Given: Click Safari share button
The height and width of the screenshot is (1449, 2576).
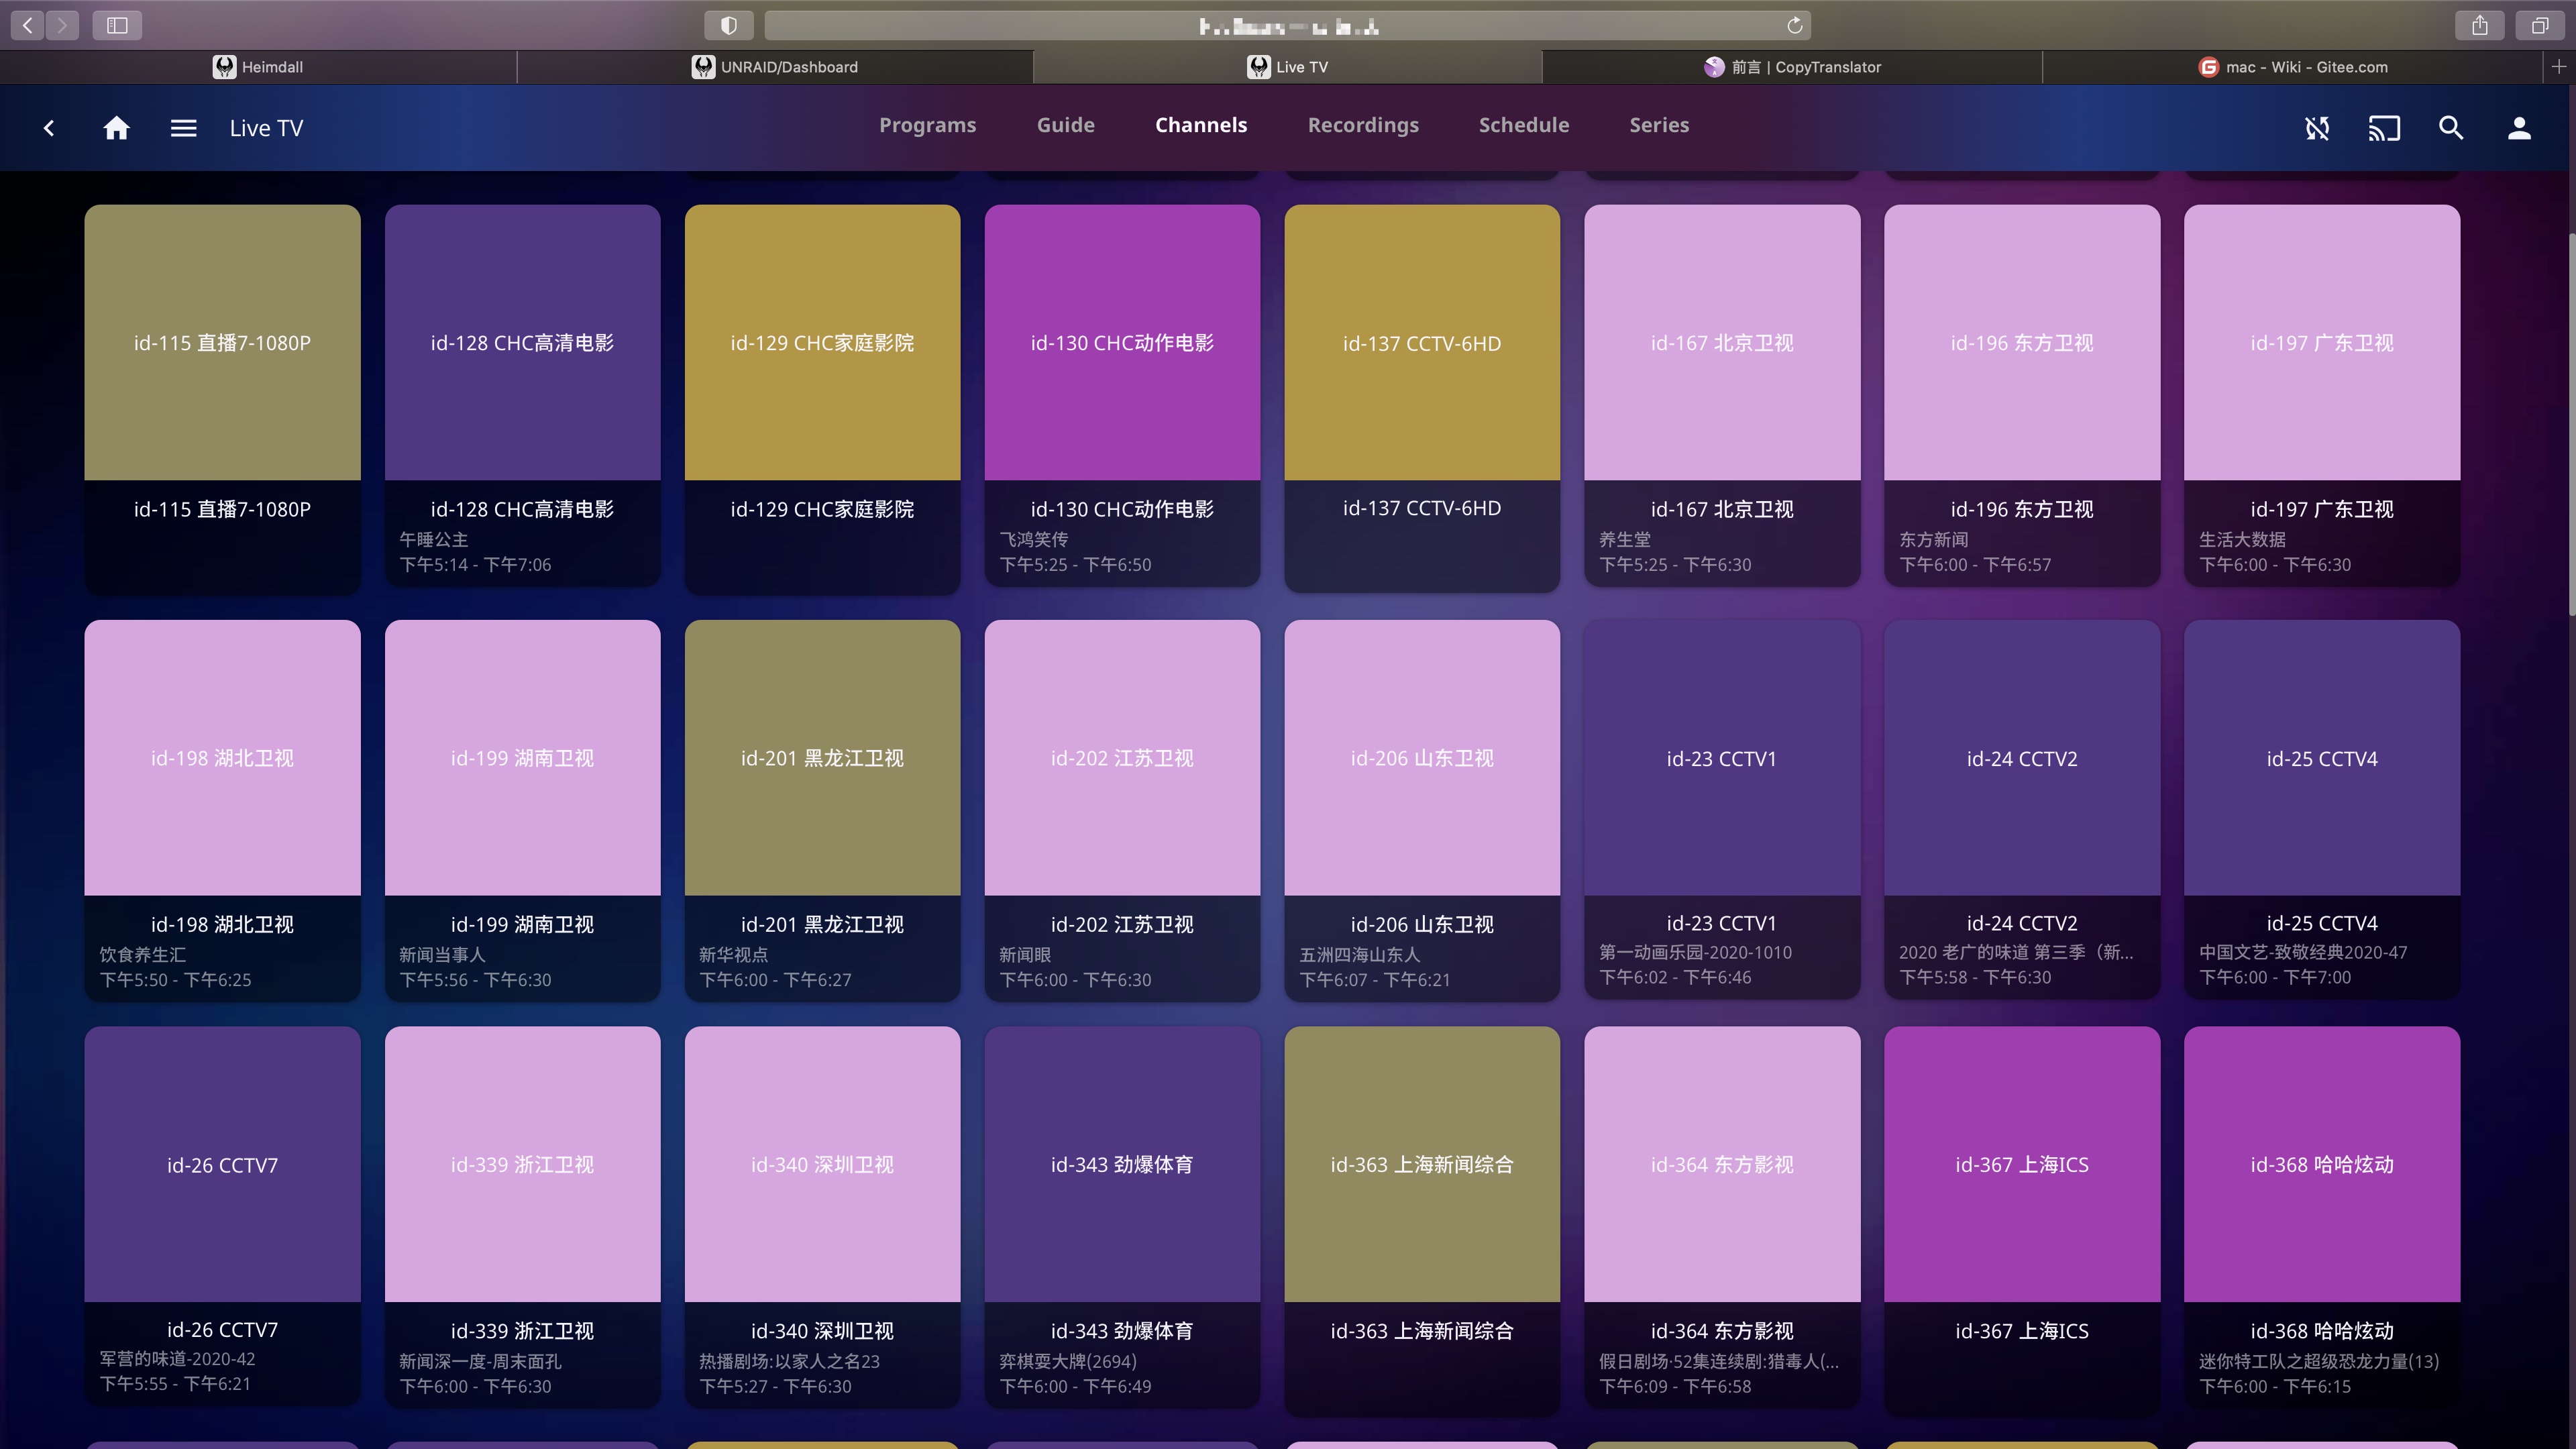Looking at the screenshot, I should coord(2480,25).
